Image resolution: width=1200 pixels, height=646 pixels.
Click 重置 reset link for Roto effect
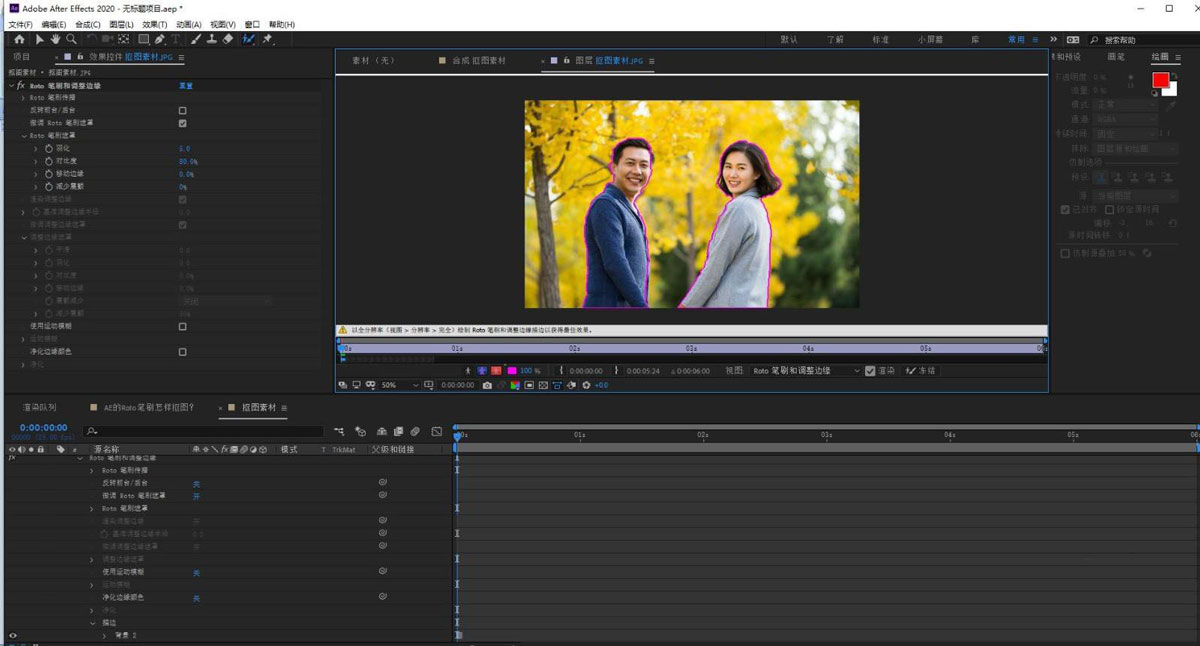click(x=186, y=86)
